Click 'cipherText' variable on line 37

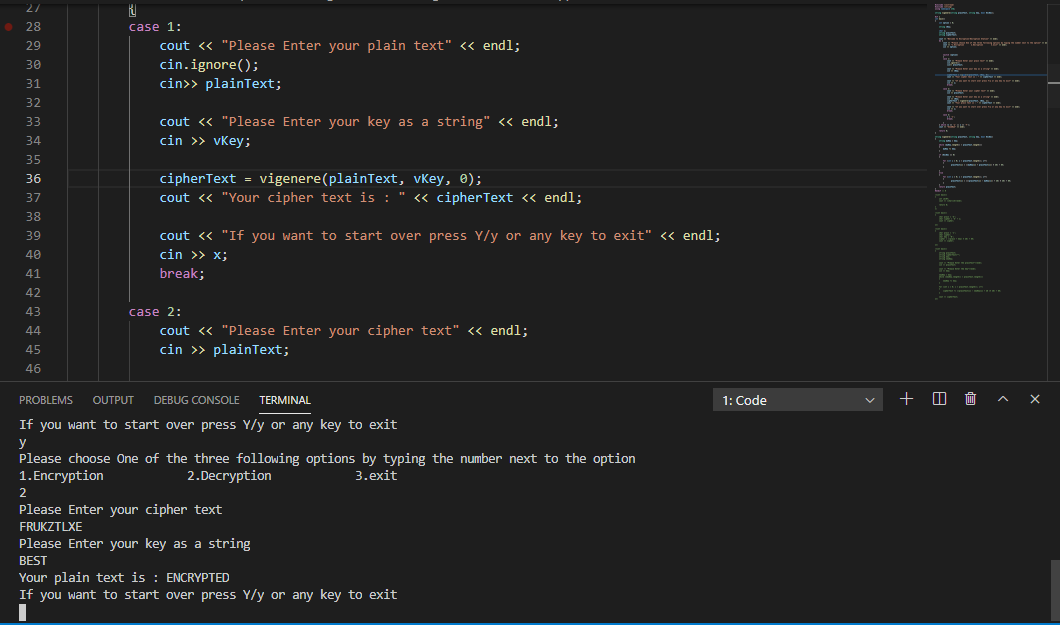475,197
